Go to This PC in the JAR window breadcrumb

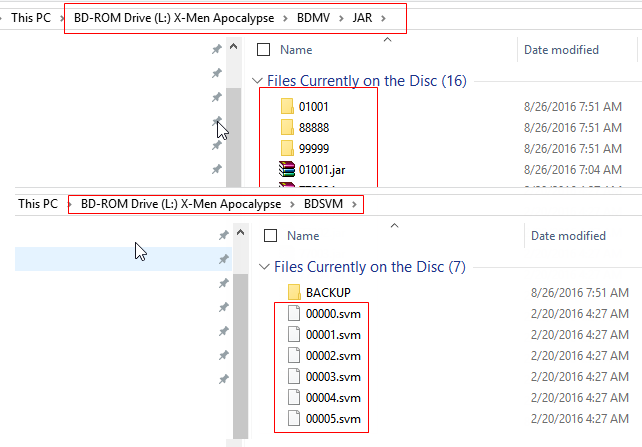[x=31, y=18]
